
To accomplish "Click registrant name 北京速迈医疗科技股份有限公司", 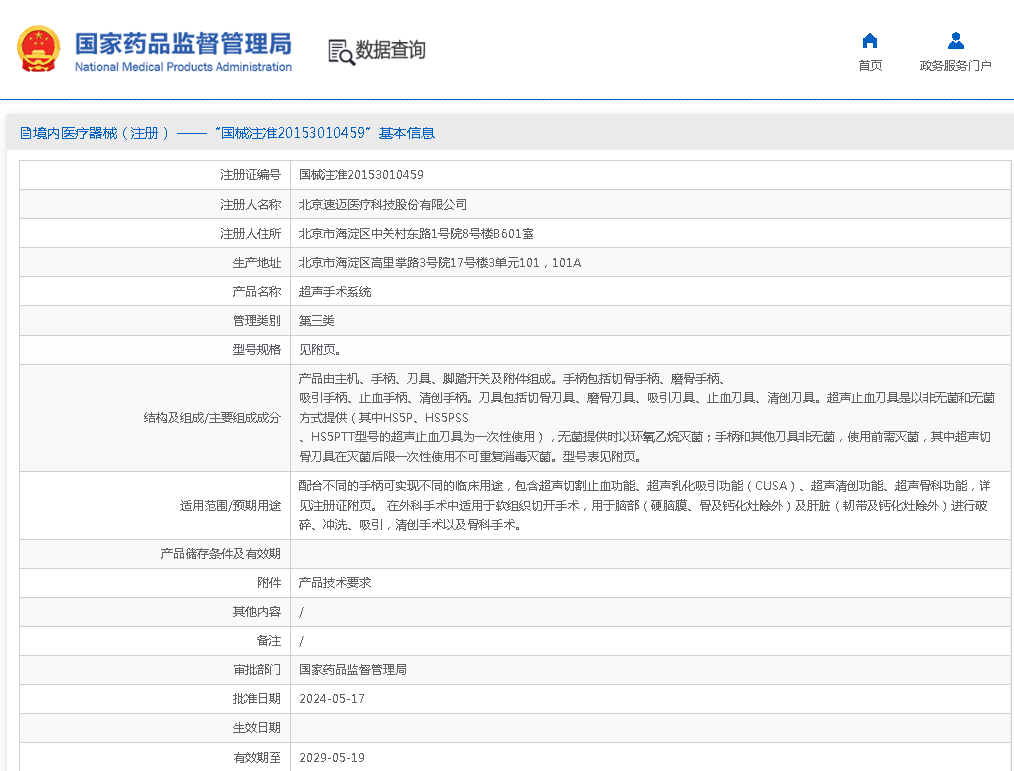I will 383,204.
